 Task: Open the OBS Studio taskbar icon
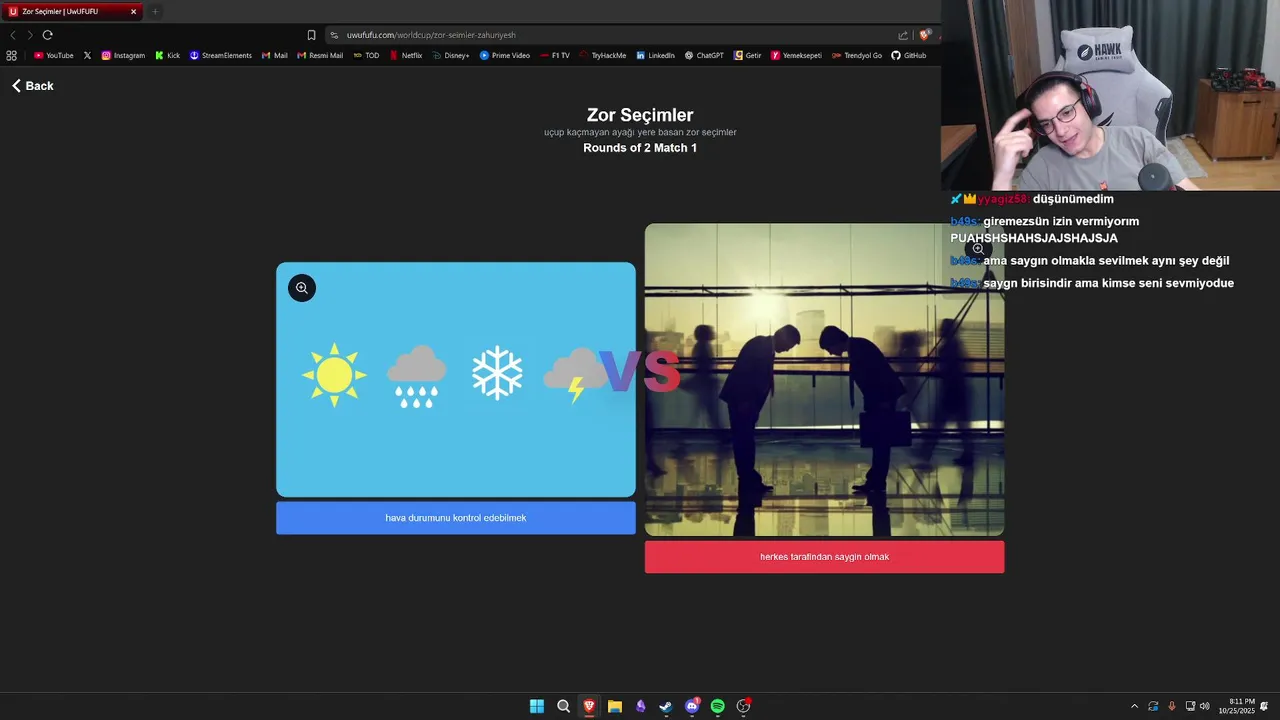click(x=743, y=706)
